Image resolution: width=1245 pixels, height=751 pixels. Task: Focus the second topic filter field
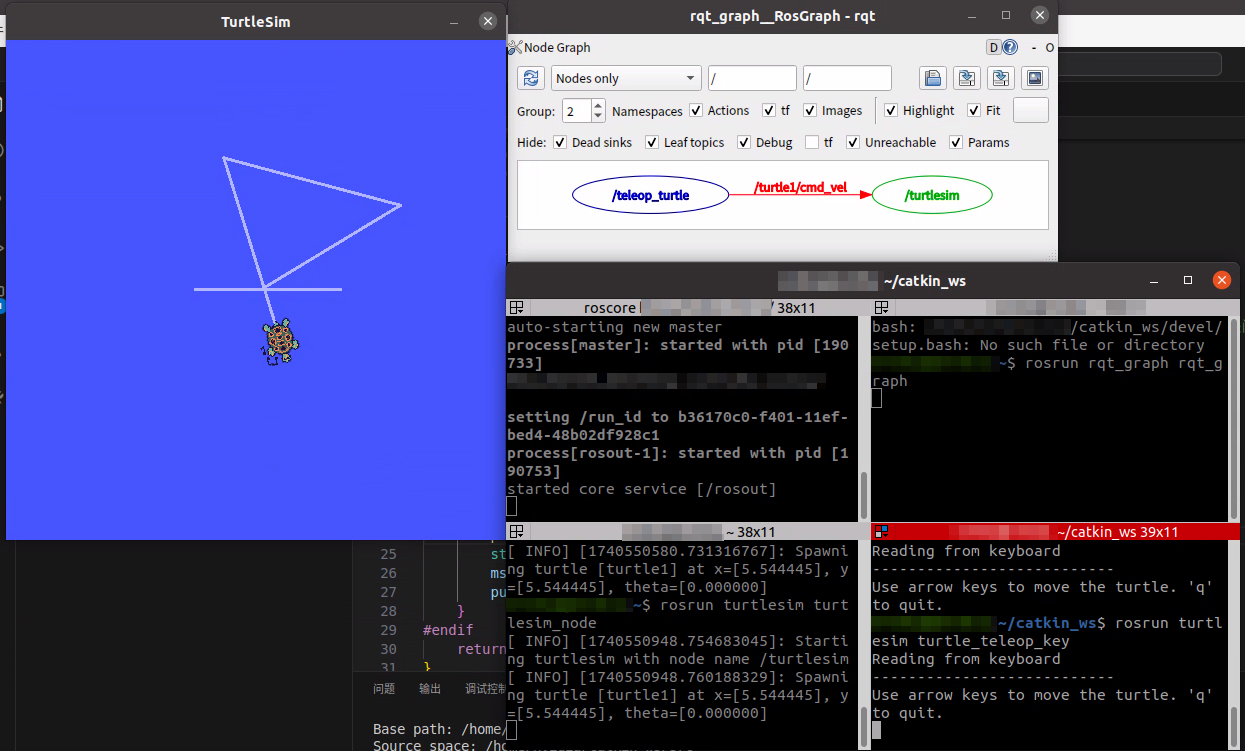click(847, 78)
